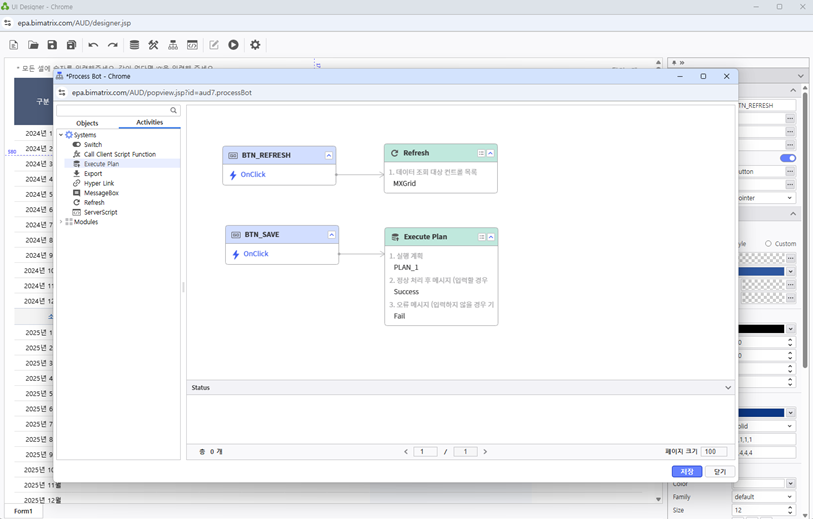Viewport: 813px width, 519px height.
Task: Click the Run/Play icon in designer toolbar
Action: point(233,45)
